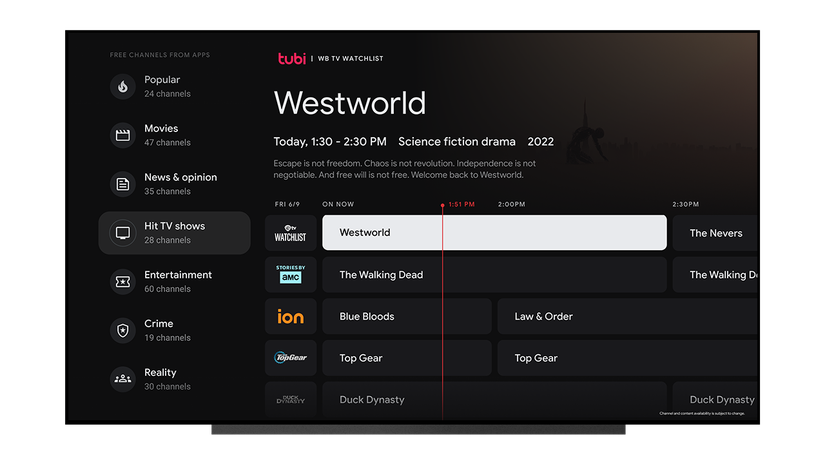825x464 pixels.
Task: Open the Popular 24 channels category
Action: click(x=174, y=86)
